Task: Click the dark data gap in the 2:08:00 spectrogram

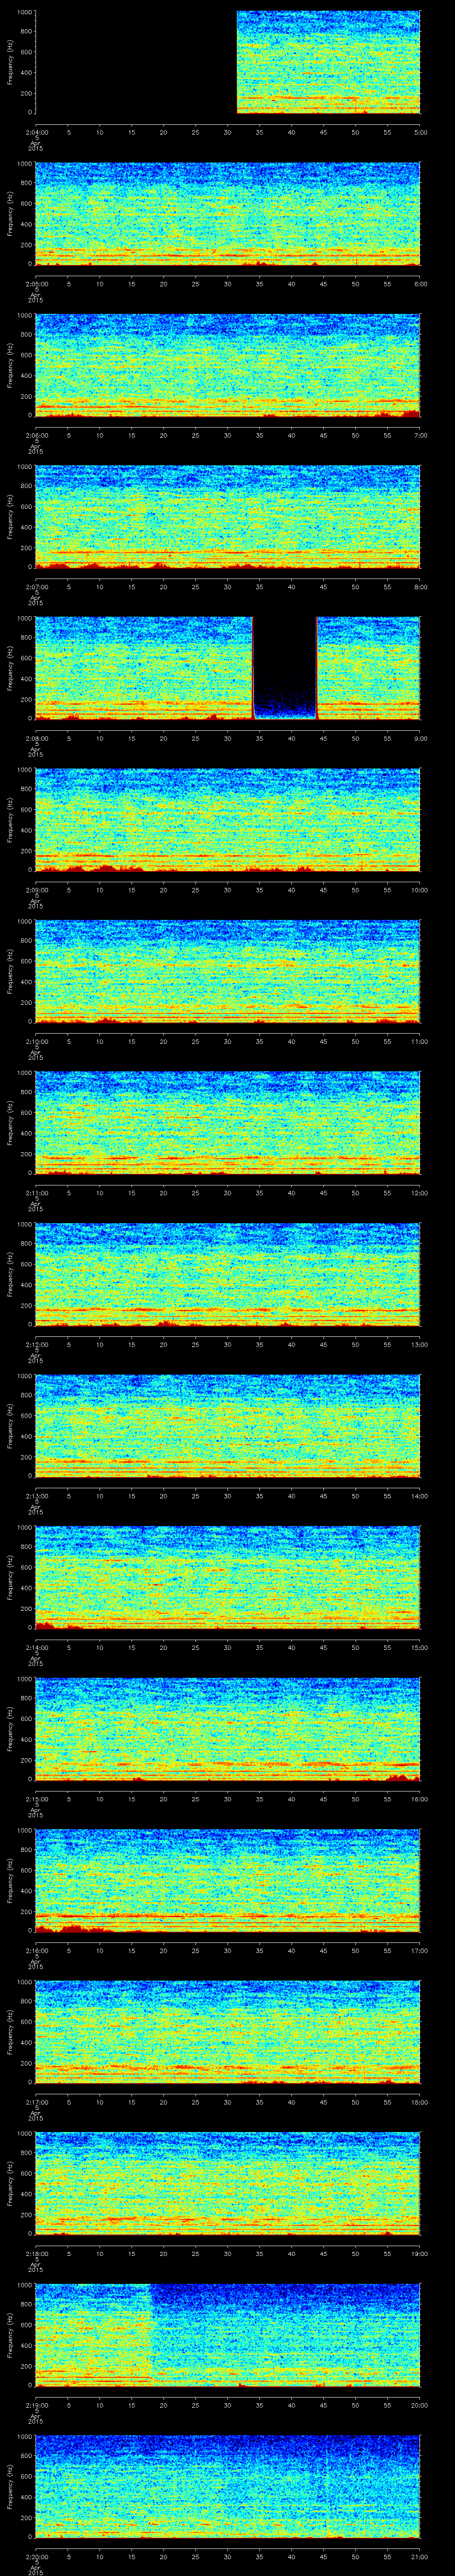Action: click(x=285, y=669)
